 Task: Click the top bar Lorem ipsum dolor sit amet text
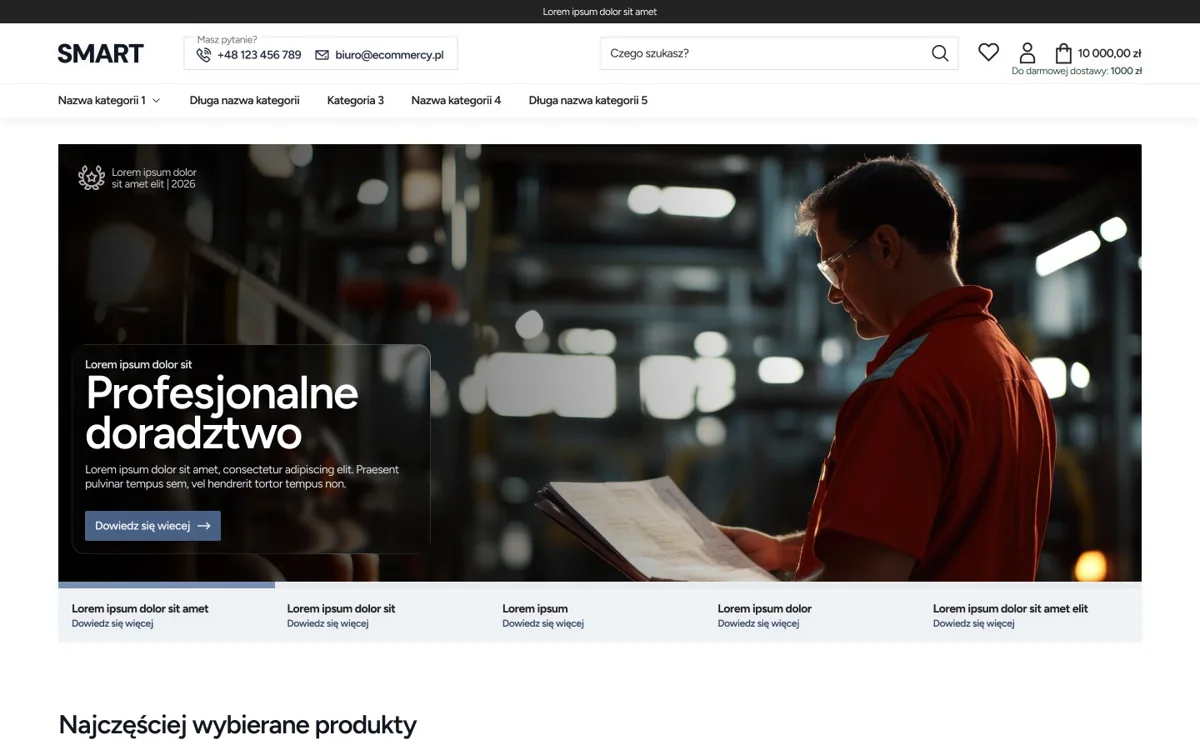pyautogui.click(x=600, y=12)
